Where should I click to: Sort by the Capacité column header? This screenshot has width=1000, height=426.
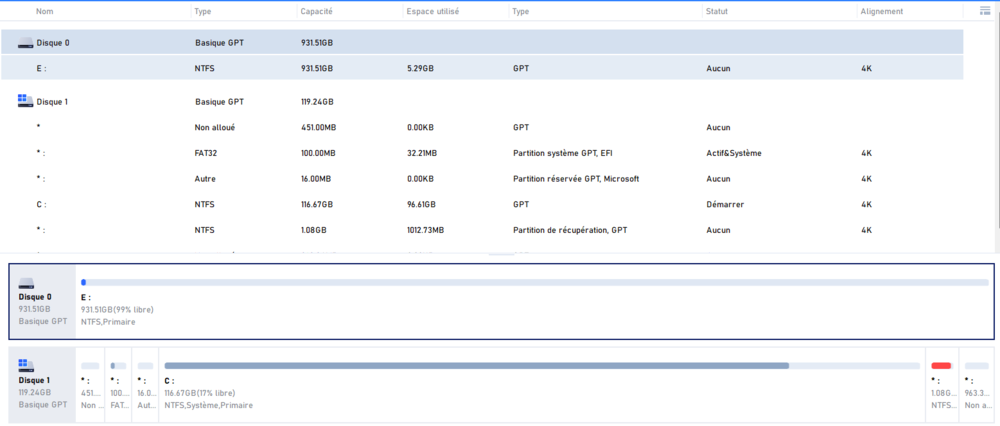317,11
